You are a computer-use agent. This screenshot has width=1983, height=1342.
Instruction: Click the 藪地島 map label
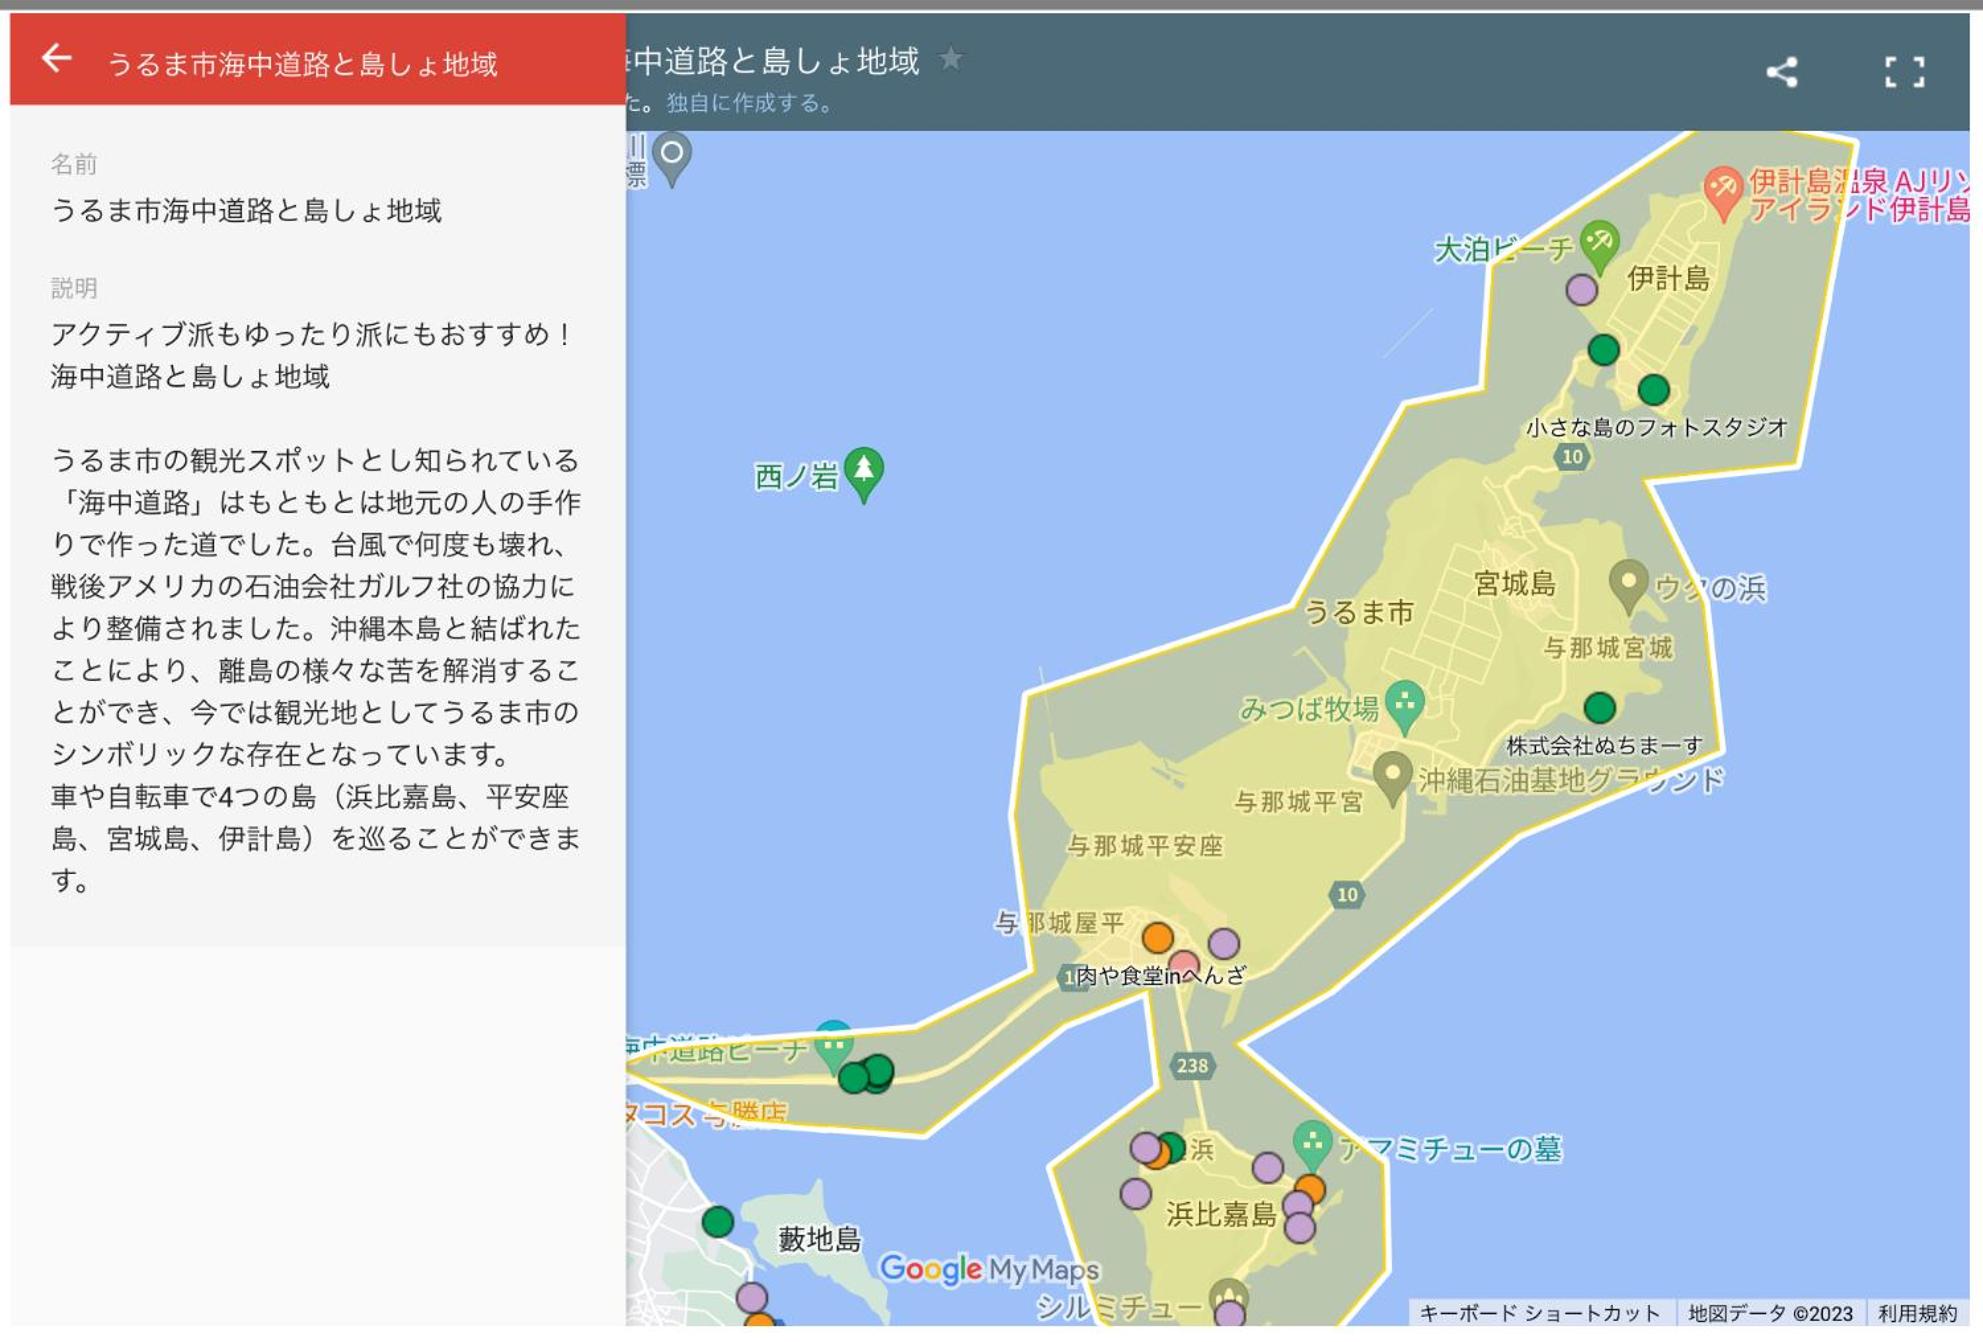(x=819, y=1239)
